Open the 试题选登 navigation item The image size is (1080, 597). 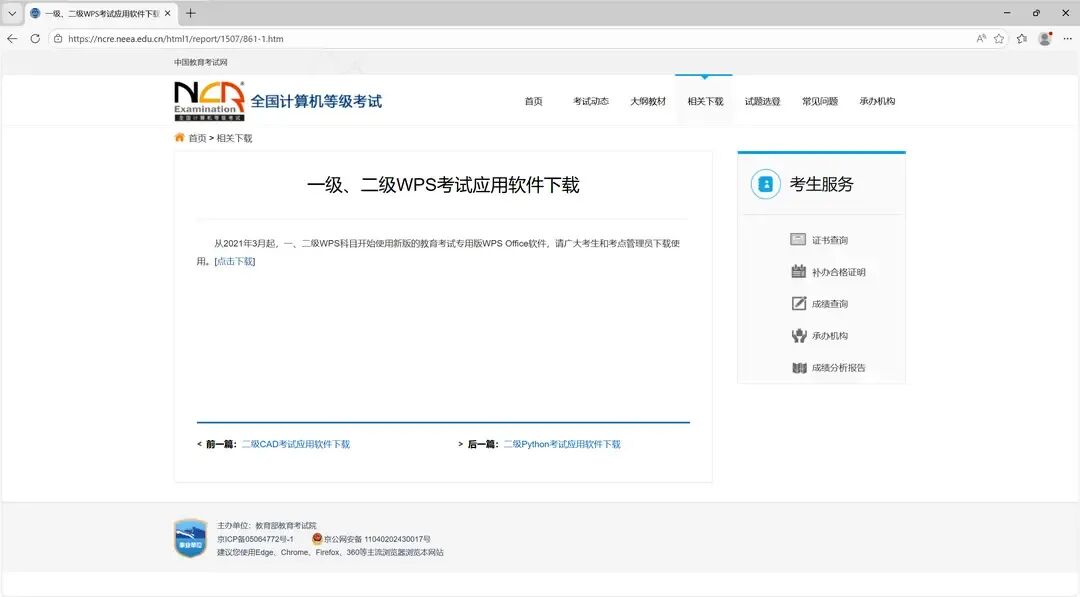tap(762, 101)
